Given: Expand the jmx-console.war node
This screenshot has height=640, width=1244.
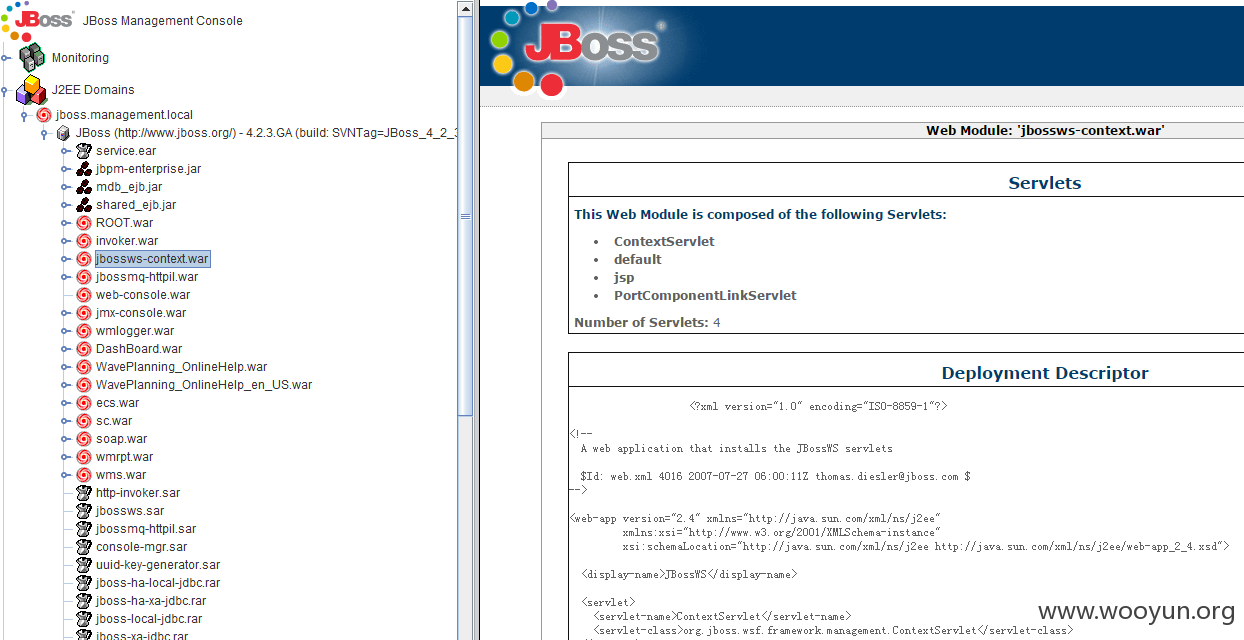Looking at the screenshot, I should coord(65,313).
